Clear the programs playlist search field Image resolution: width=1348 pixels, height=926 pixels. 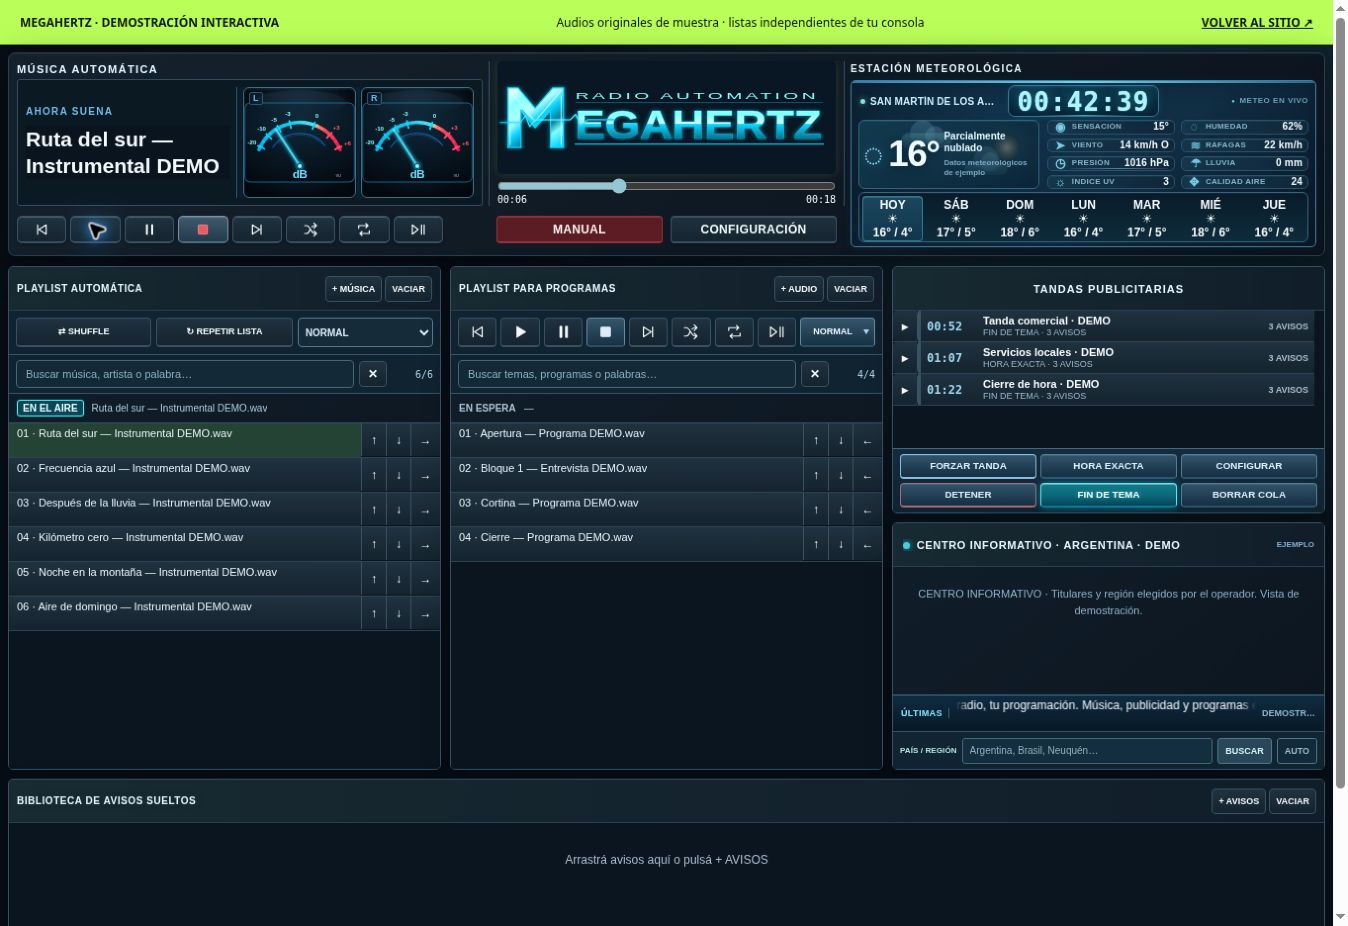[x=815, y=374]
